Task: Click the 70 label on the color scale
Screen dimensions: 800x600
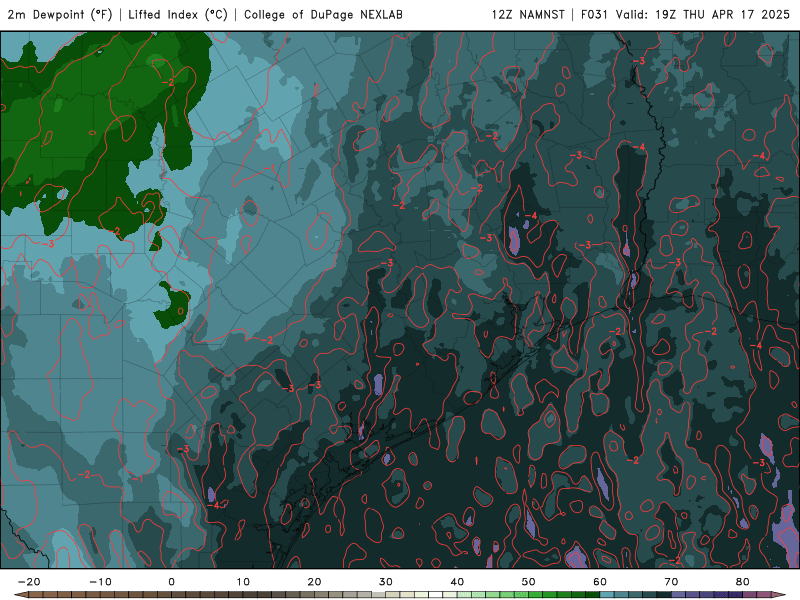Action: [671, 582]
